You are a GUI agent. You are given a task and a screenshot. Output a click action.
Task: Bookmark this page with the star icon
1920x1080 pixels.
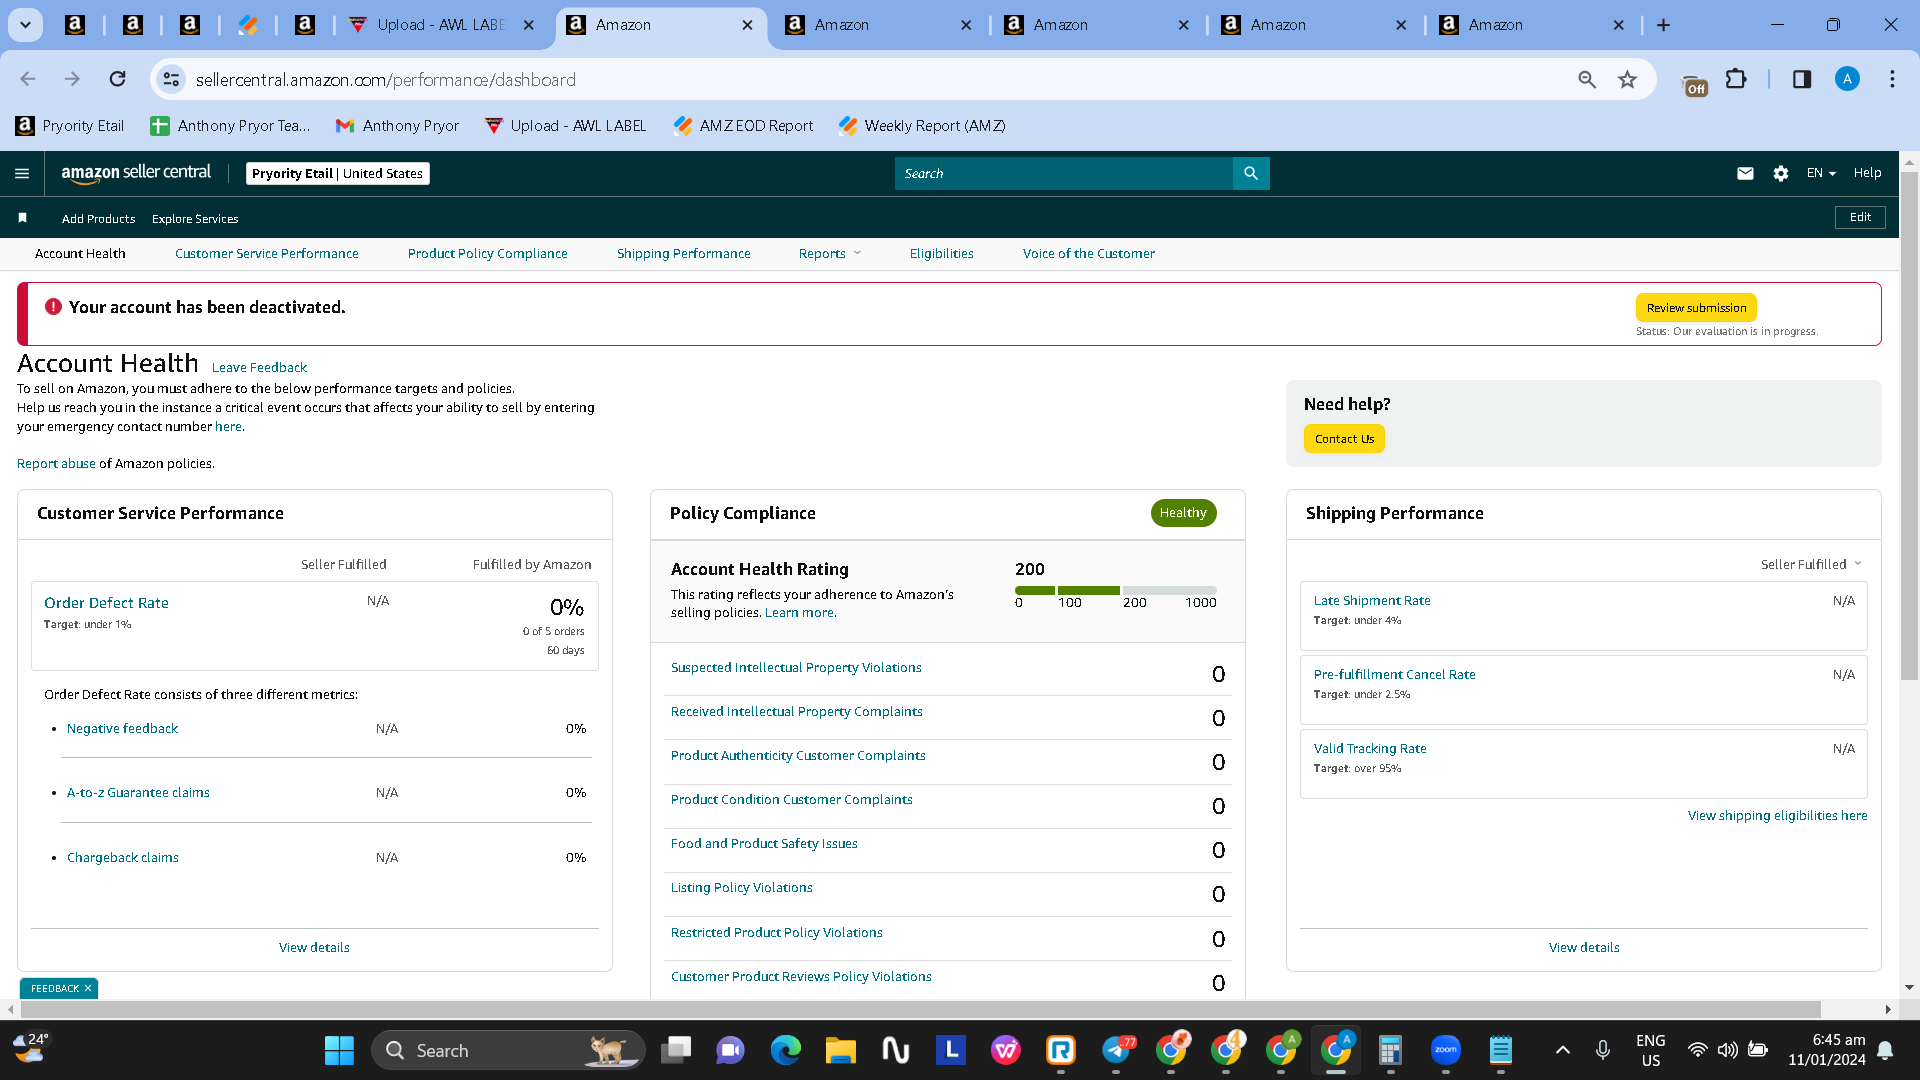1628,79
